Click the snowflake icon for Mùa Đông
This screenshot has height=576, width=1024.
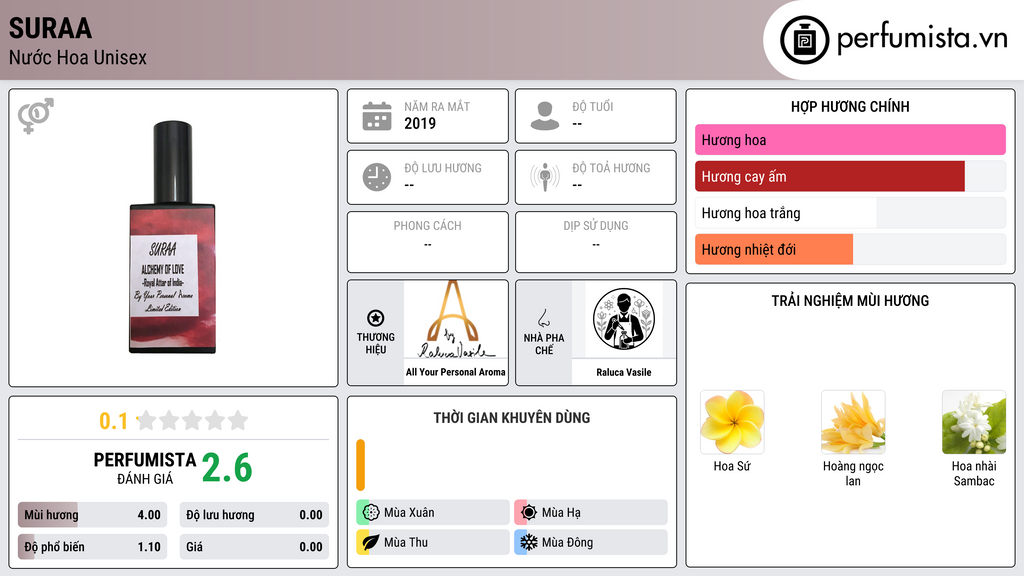(529, 542)
